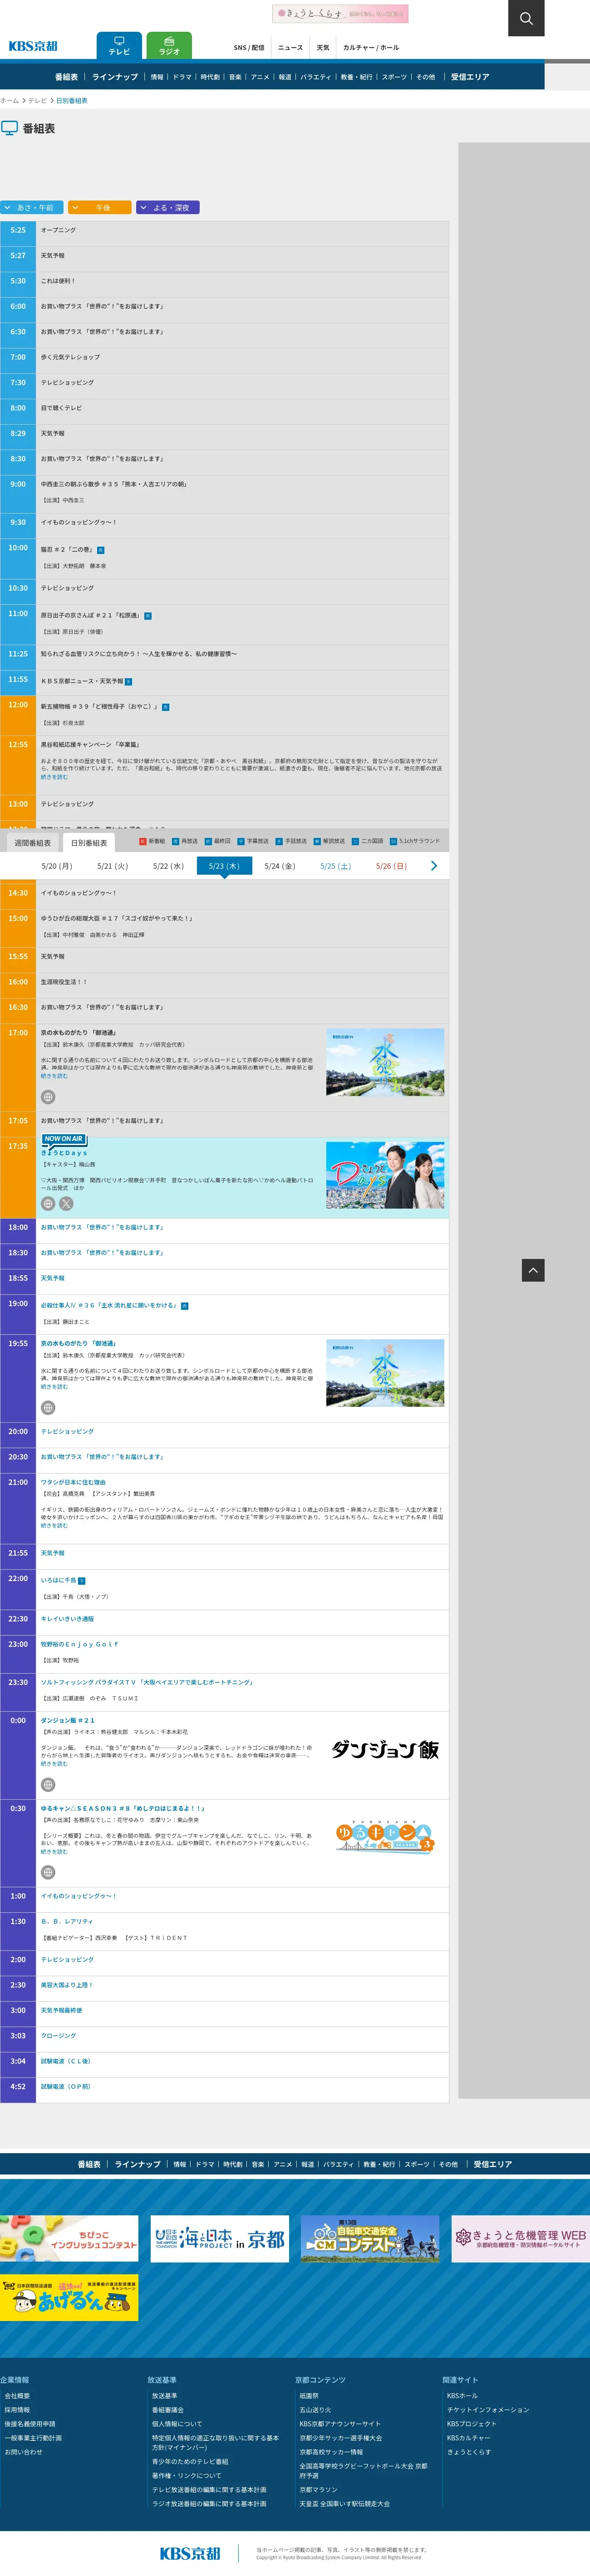Go to ホーム in the breadcrumb
This screenshot has width=590, height=2576.
9,101
